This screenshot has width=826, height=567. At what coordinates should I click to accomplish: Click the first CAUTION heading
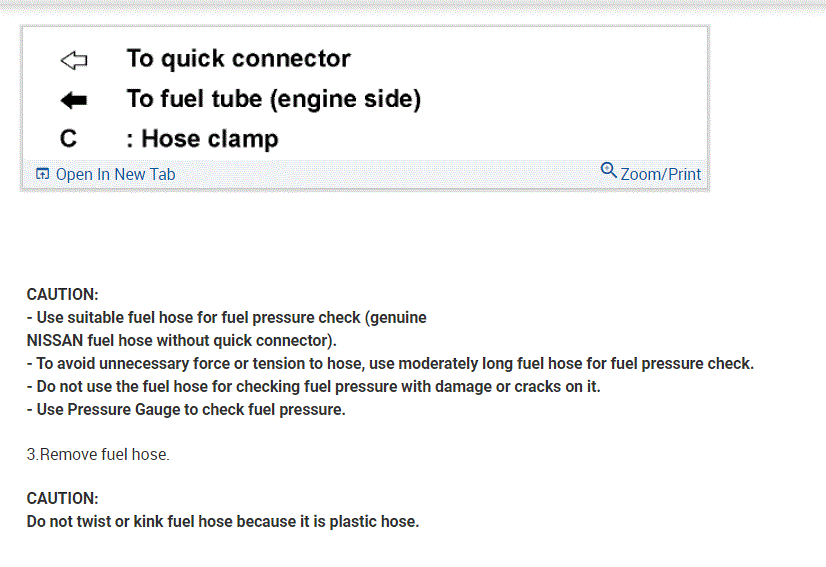point(62,294)
